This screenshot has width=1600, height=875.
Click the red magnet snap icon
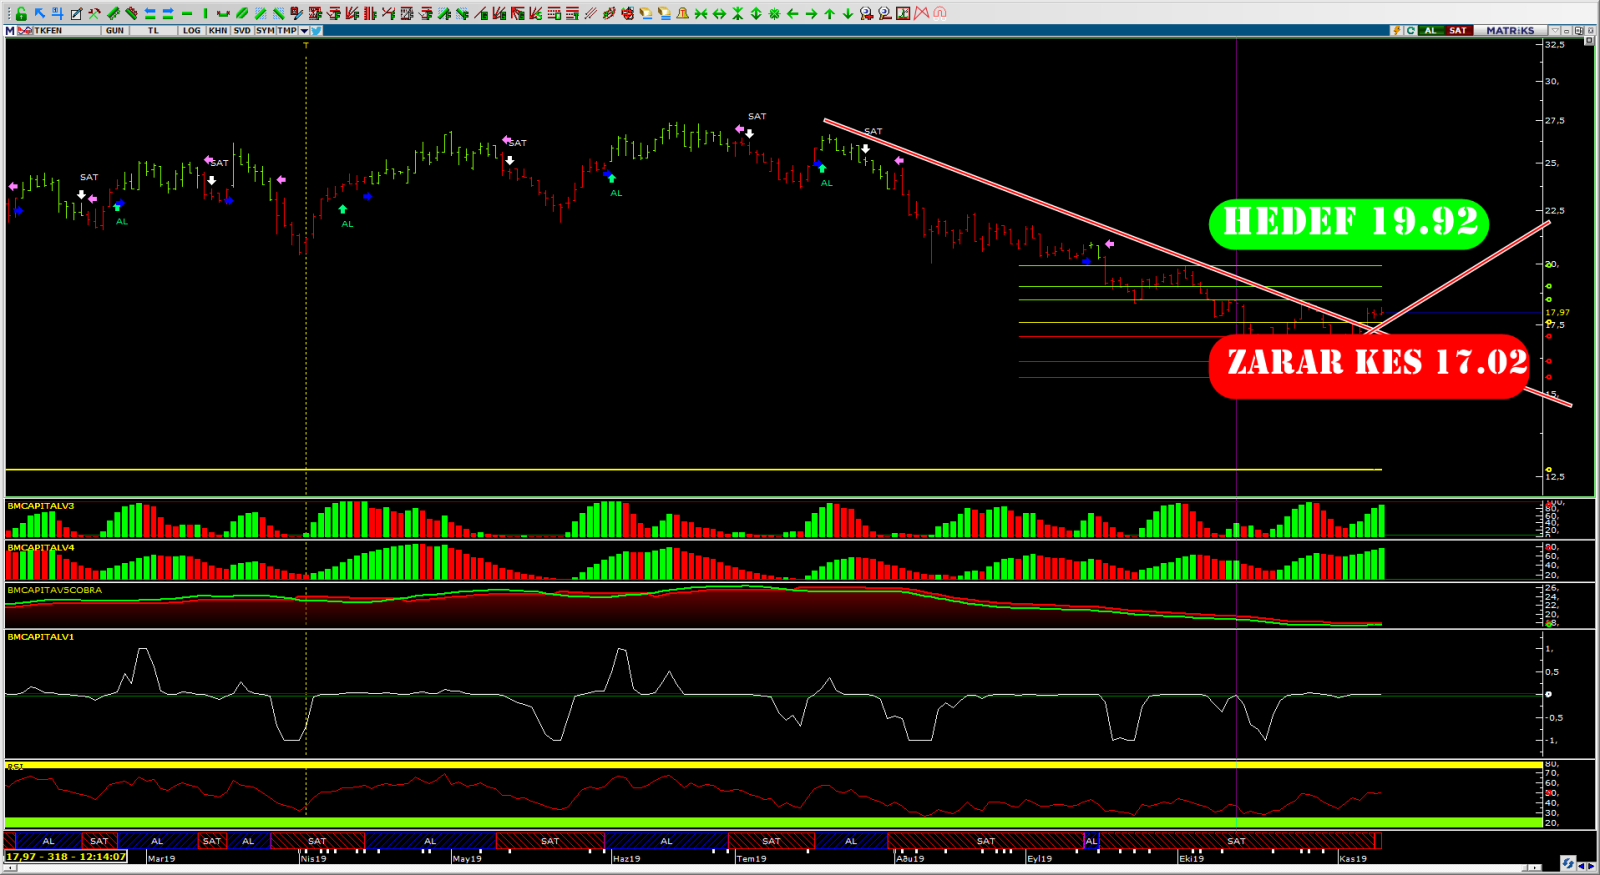940,13
